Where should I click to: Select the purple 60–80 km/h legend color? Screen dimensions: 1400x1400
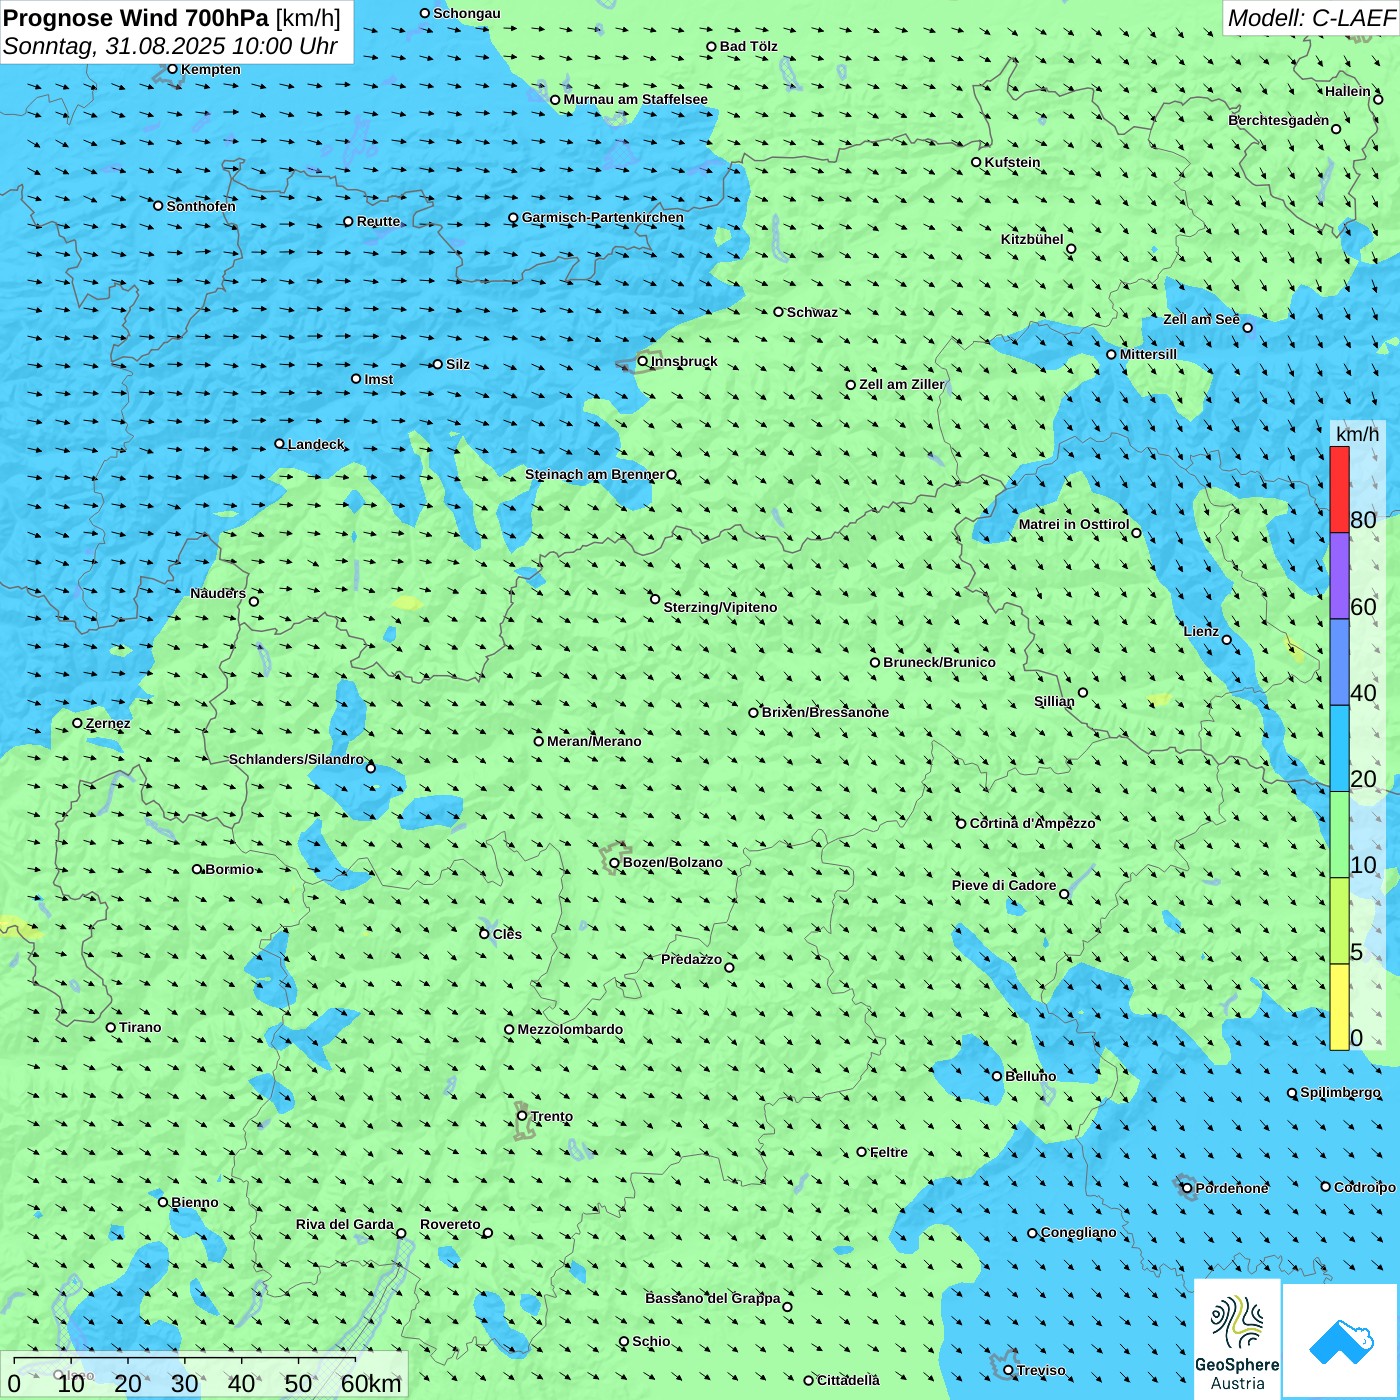(x=1339, y=576)
